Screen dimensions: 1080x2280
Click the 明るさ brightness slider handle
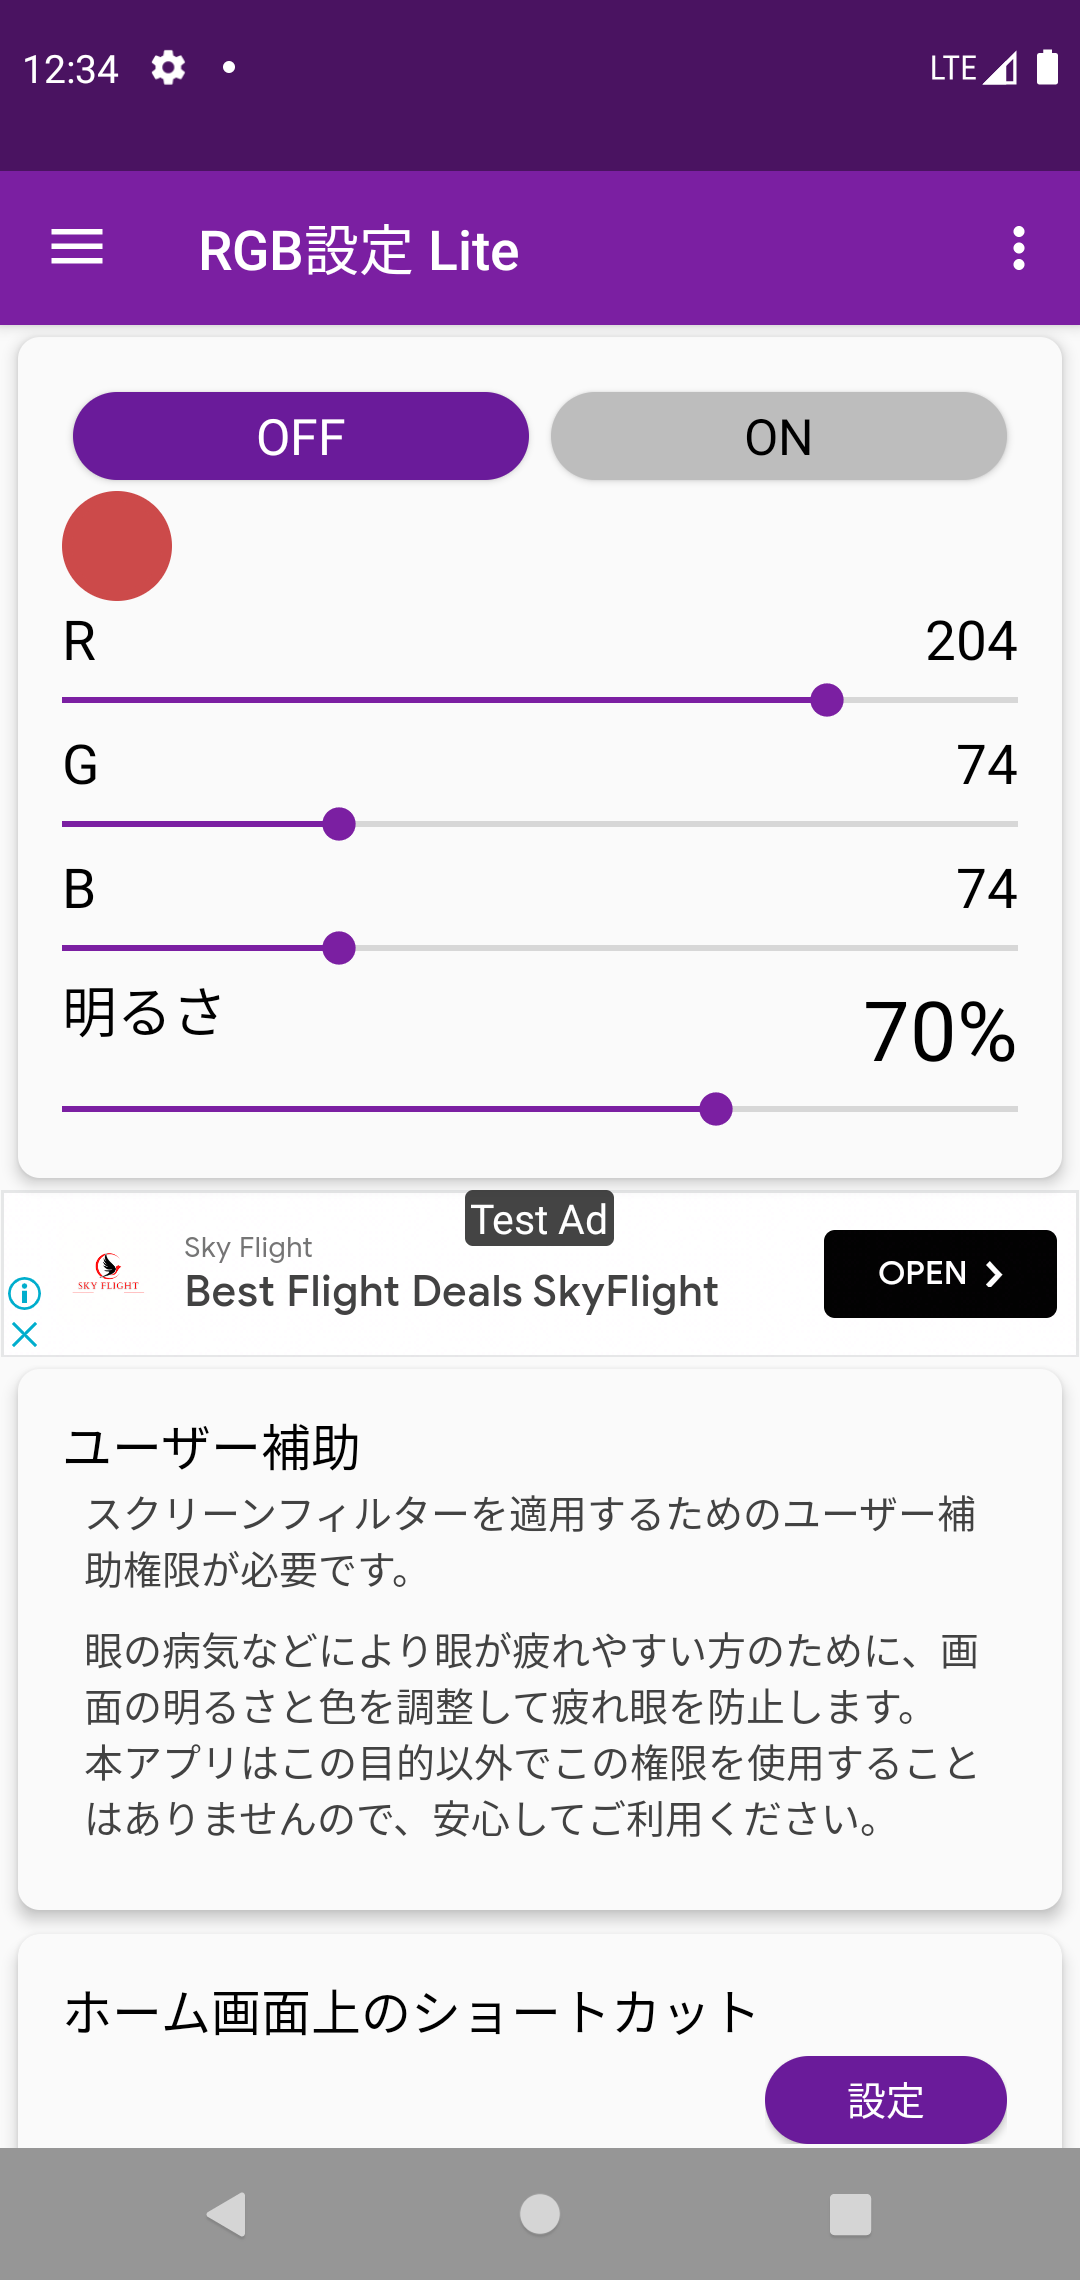pos(716,1109)
